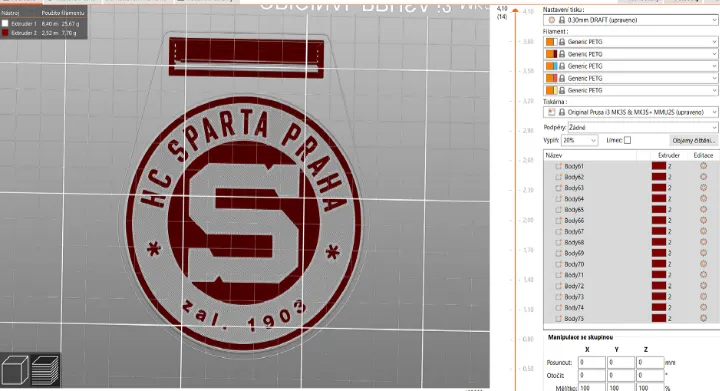Click the Extruder 2 legend entry
720x391 pixels.
41,33
